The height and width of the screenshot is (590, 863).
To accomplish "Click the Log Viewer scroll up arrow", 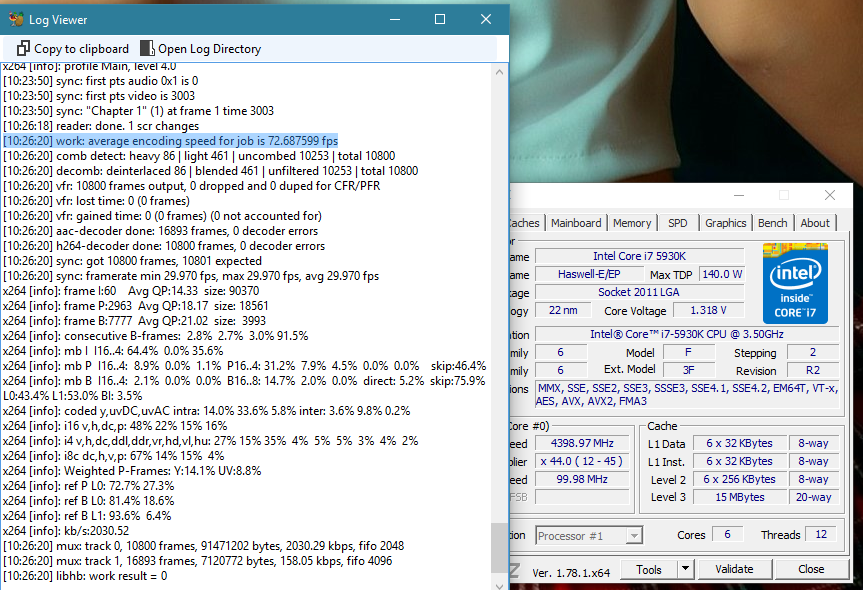I will tap(499, 72).
